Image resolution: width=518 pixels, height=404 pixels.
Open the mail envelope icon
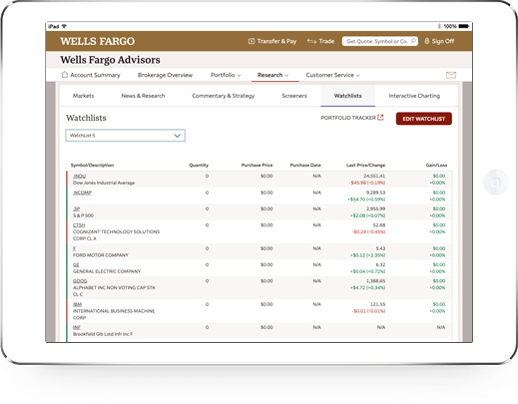coord(451,75)
